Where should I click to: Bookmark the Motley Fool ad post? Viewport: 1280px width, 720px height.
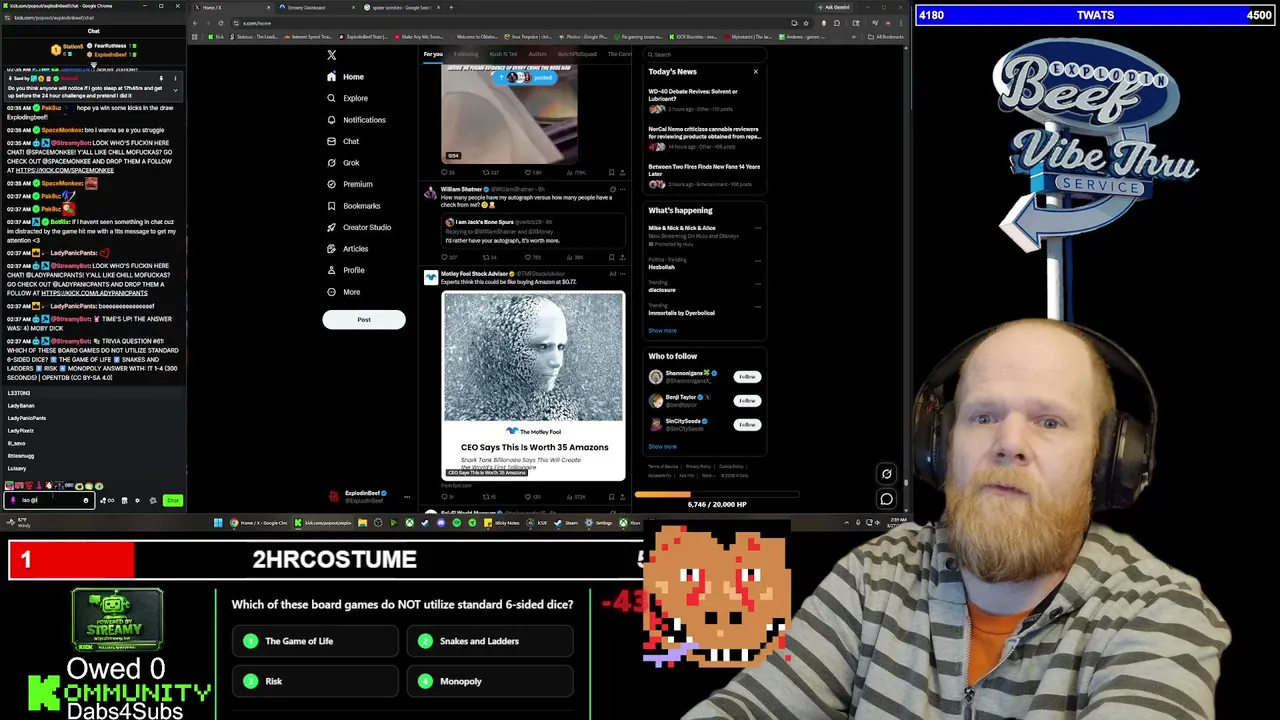tap(611, 496)
